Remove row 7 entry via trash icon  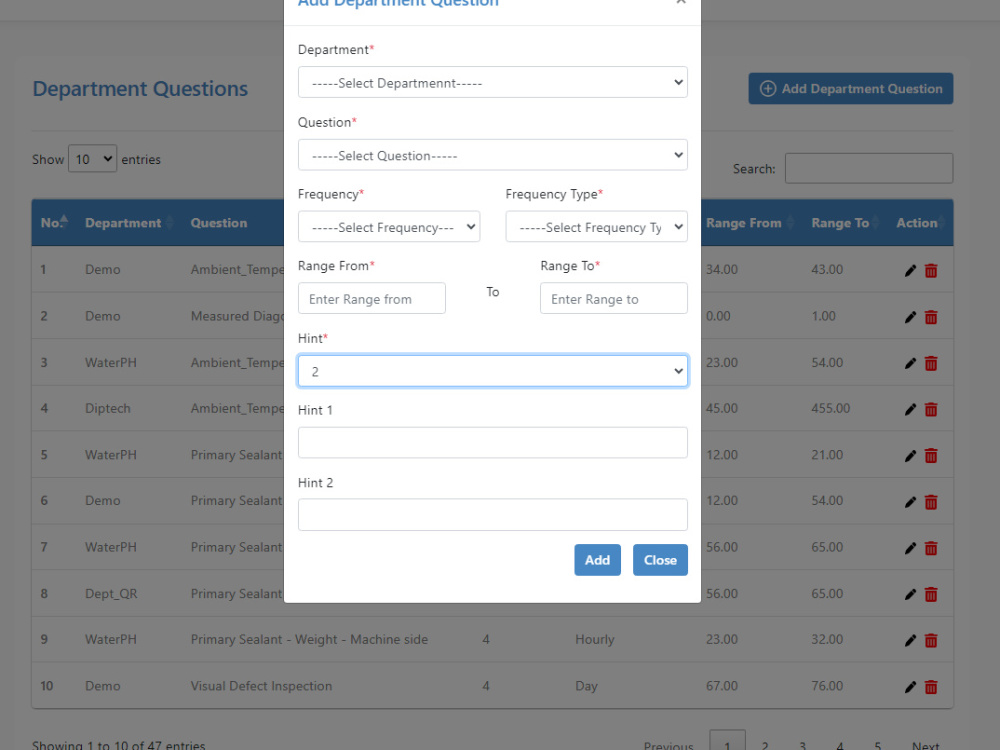coord(931,548)
